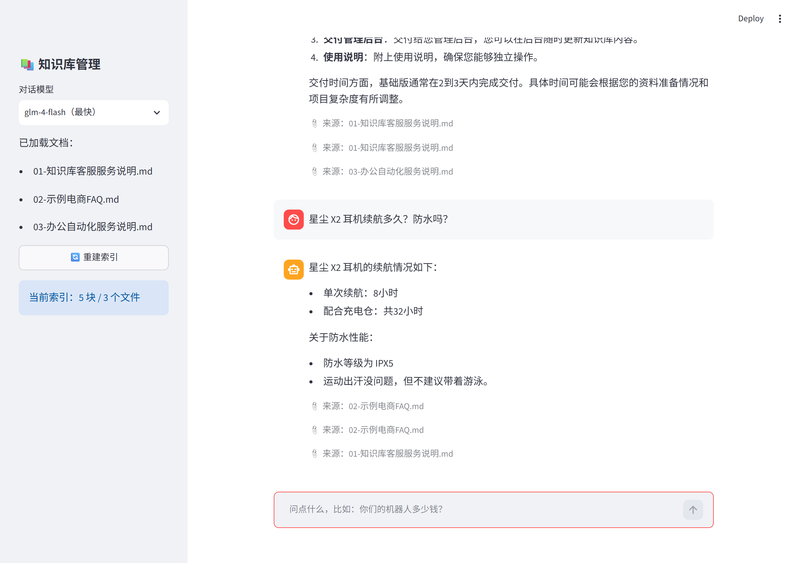Image resolution: width=800 pixels, height=563 pixels.
Task: Click the 星尘 X2 耳机的续航情况如下 line
Action: (373, 267)
